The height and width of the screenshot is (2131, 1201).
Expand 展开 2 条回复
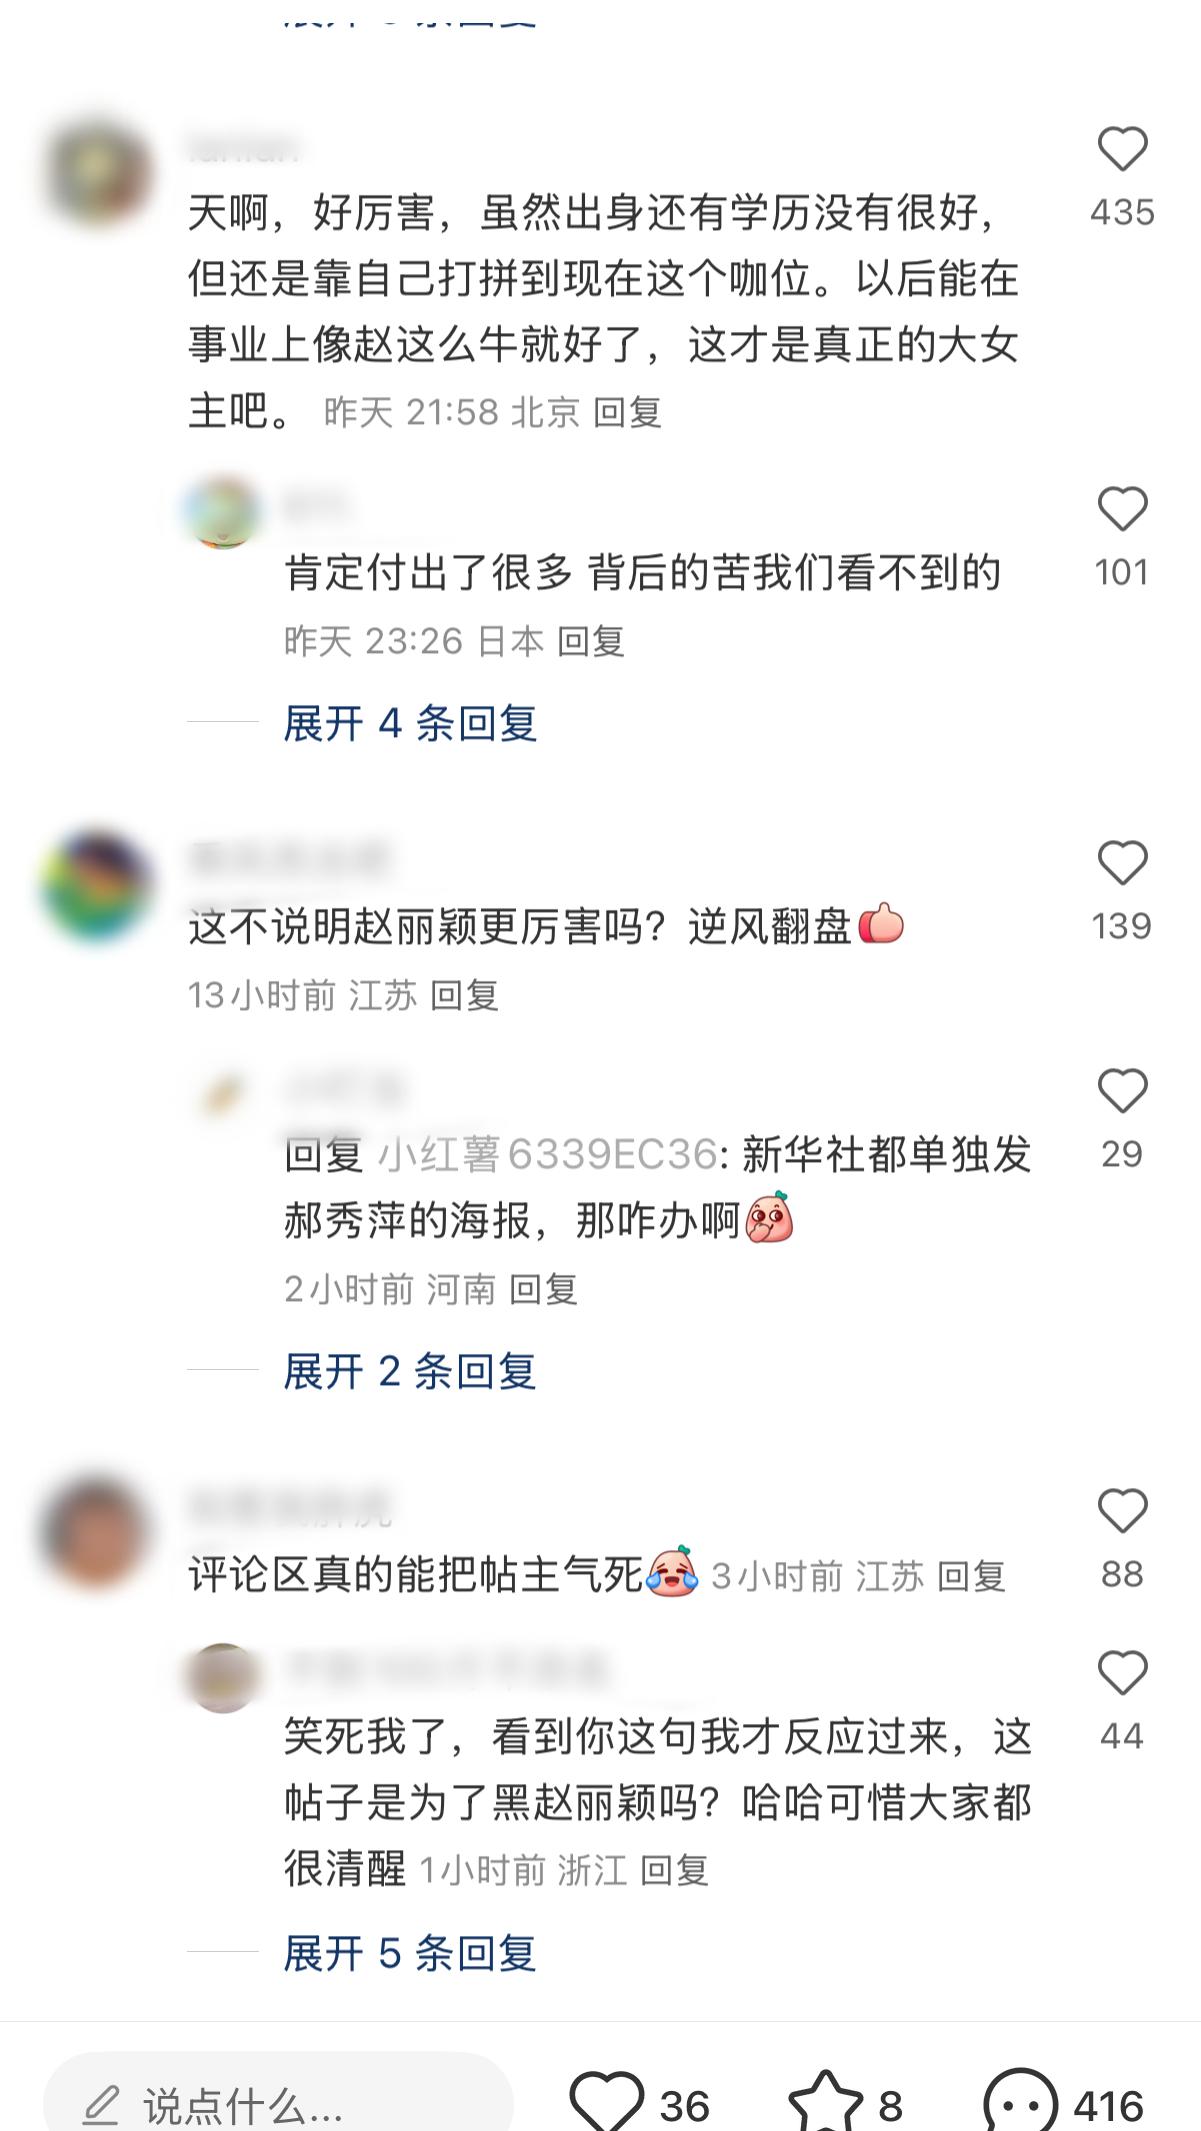pyautogui.click(x=410, y=1371)
